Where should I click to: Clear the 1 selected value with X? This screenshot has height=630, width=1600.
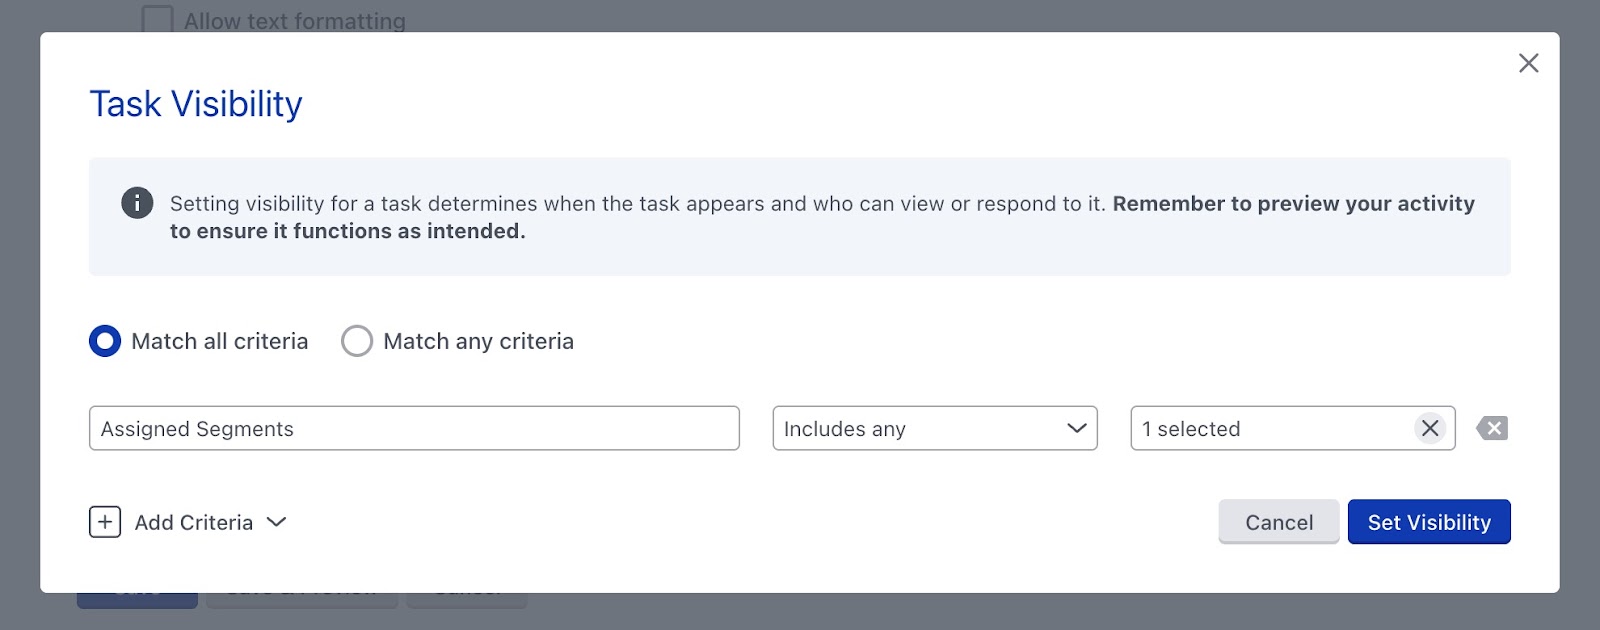(1430, 428)
